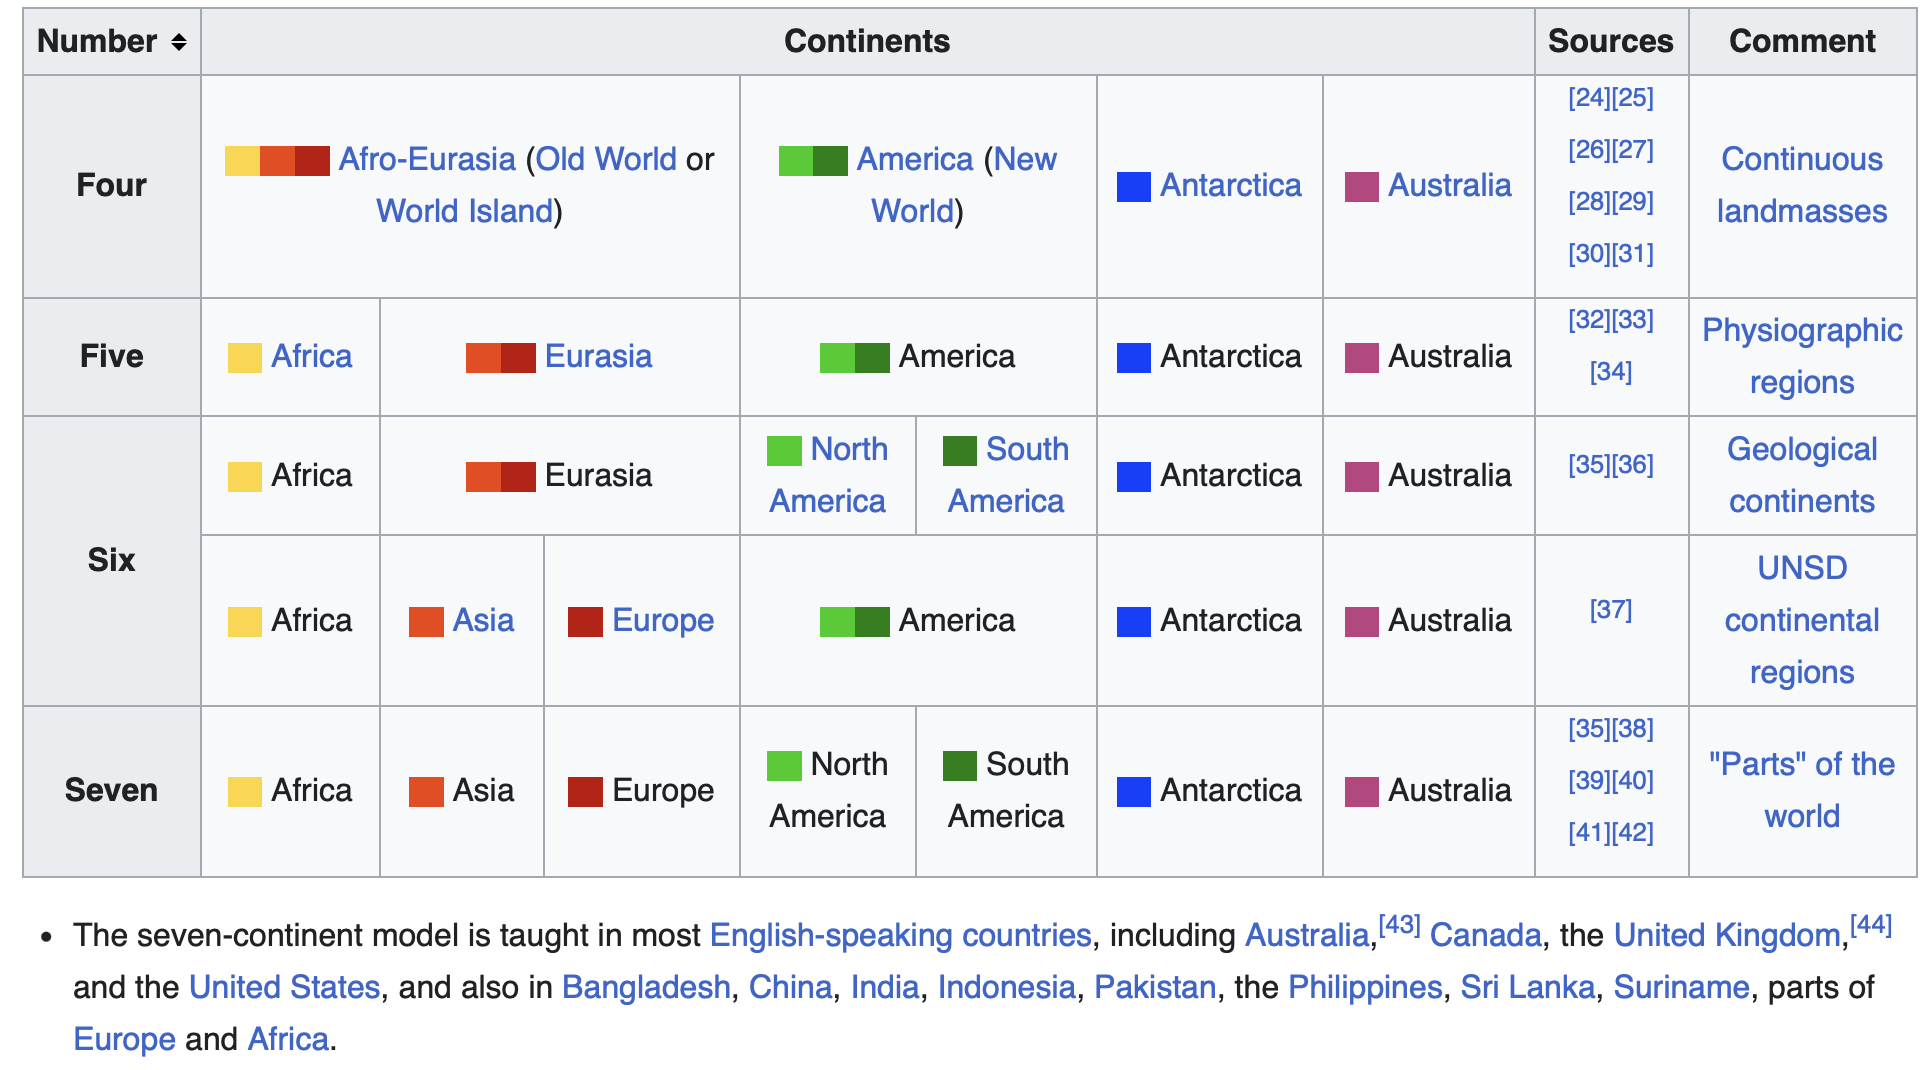Click the Geological continents link
The height and width of the screenshot is (1070, 1928).
(1802, 475)
